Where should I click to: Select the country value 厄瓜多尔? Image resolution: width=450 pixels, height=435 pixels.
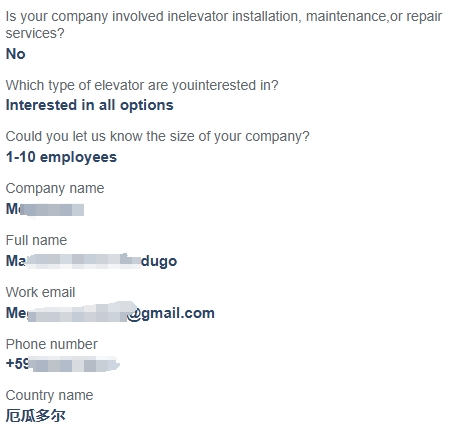click(x=36, y=416)
